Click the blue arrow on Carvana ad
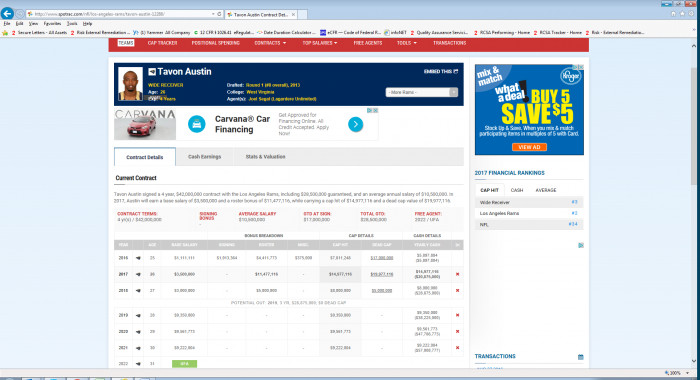The width and height of the screenshot is (700, 380). [355, 124]
